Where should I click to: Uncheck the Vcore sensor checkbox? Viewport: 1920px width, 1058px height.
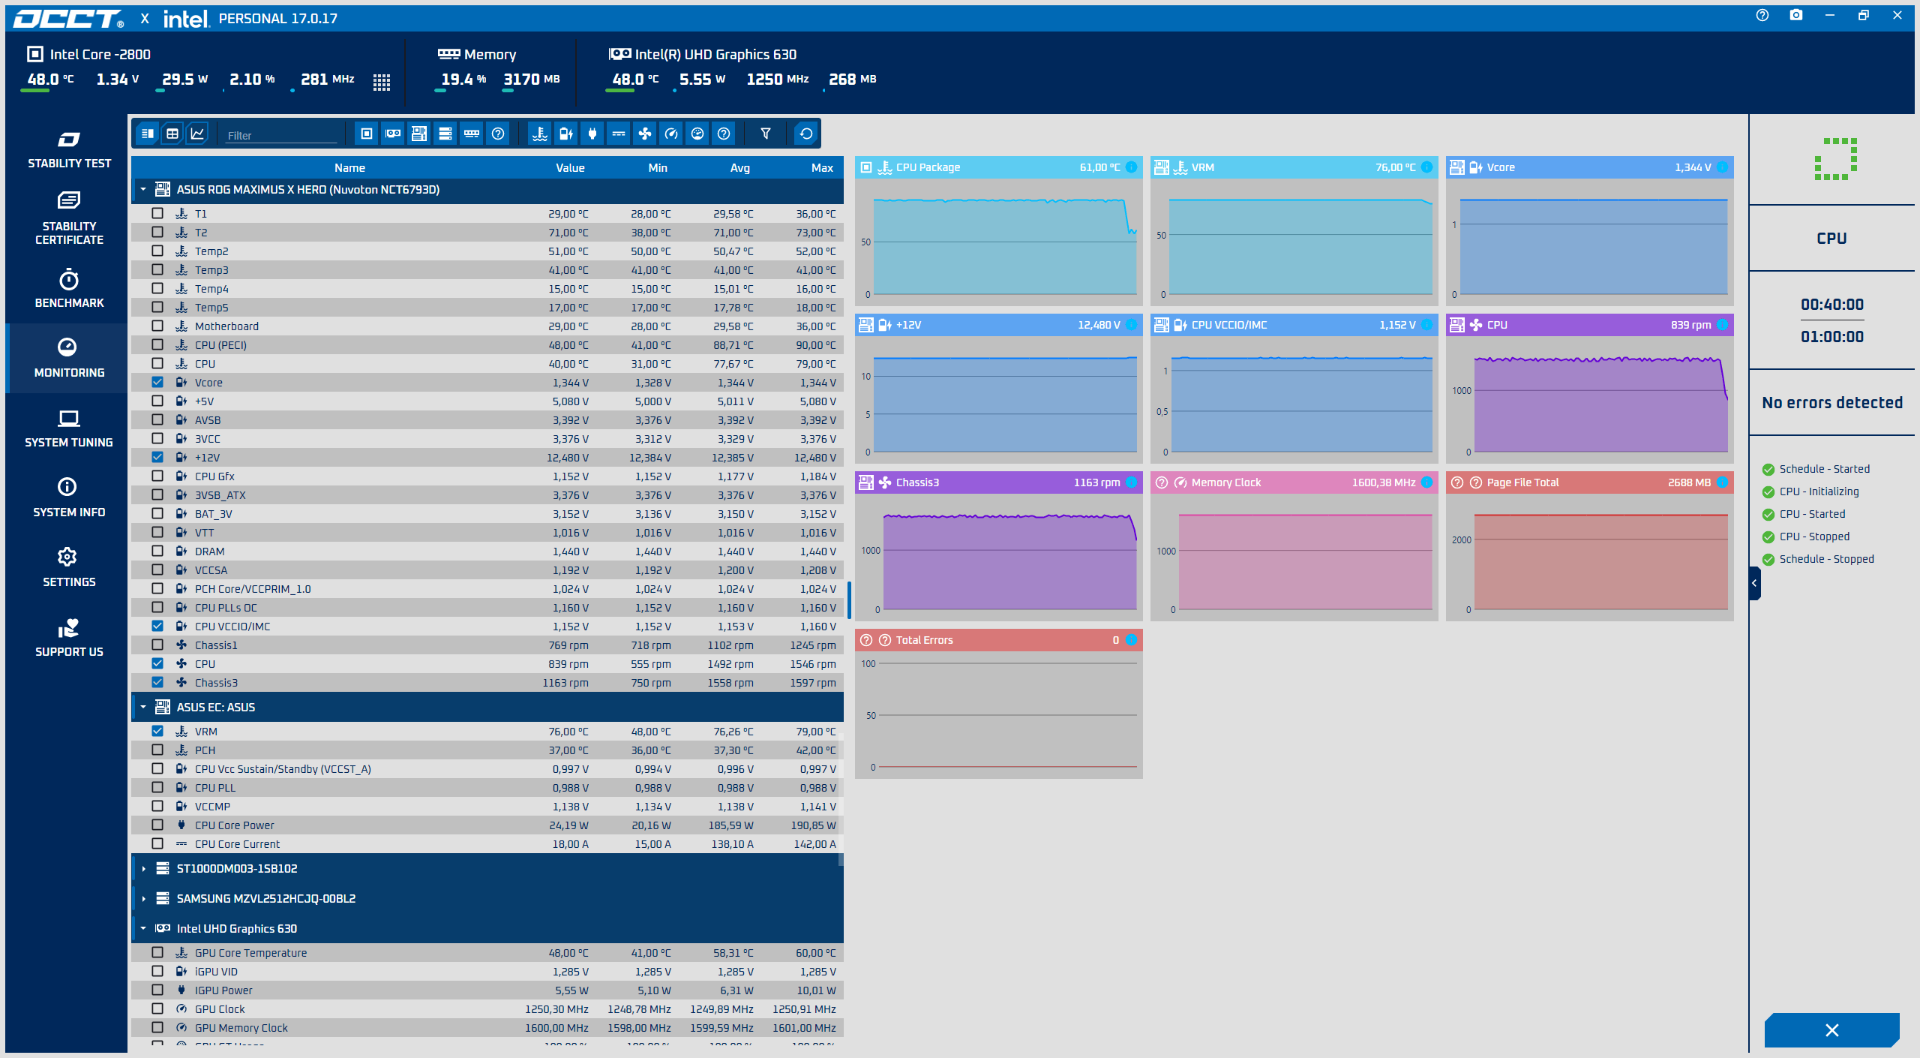(x=157, y=382)
